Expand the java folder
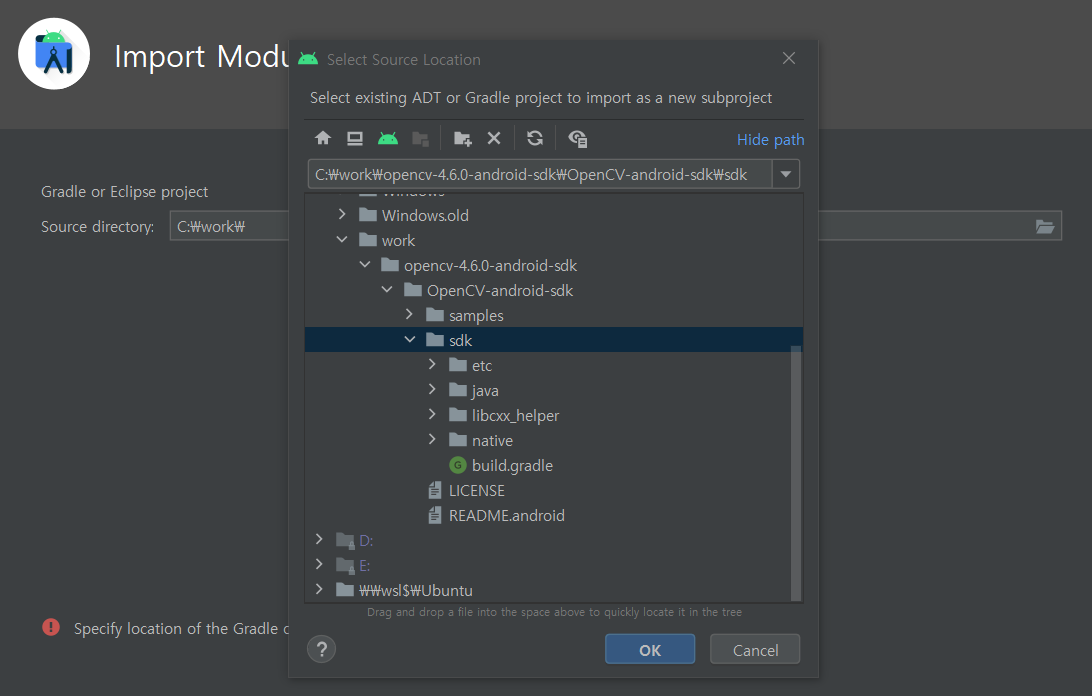Viewport: 1092px width, 696px height. point(432,389)
